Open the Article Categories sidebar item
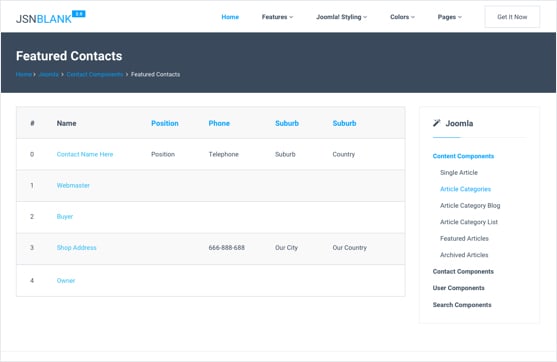The width and height of the screenshot is (557, 362). click(465, 189)
